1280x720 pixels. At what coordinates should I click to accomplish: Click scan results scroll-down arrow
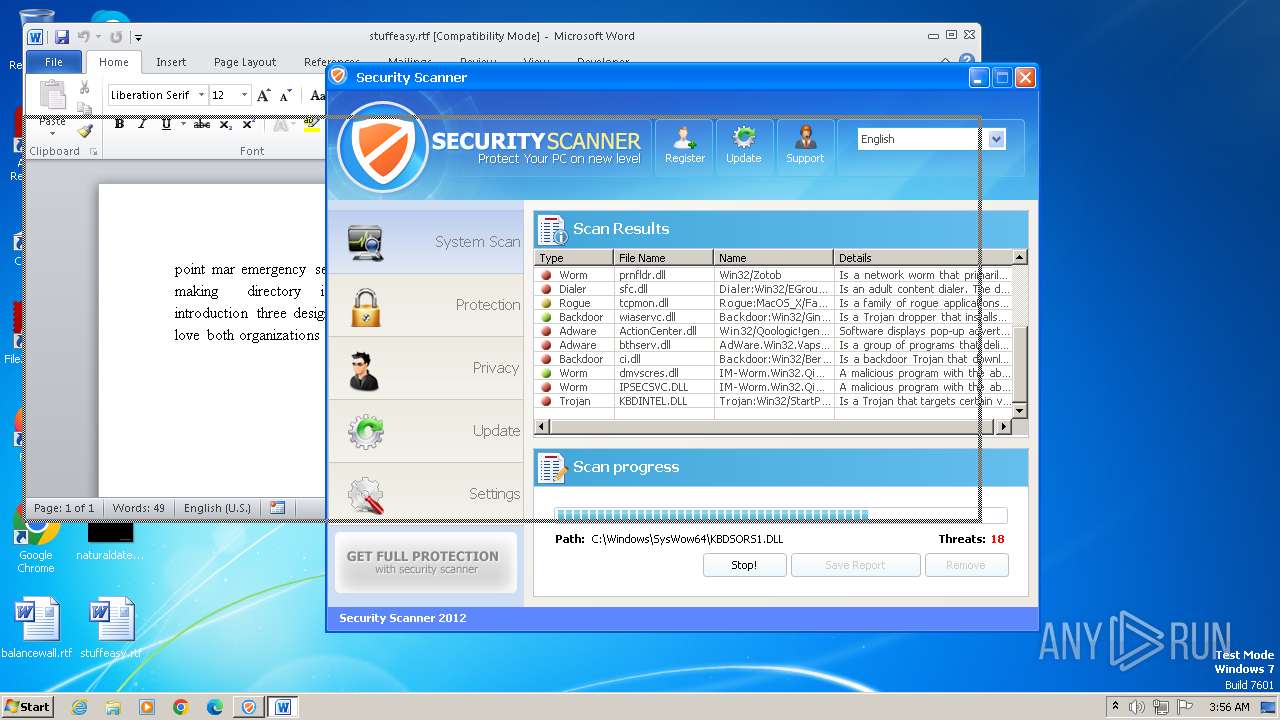(x=1020, y=411)
